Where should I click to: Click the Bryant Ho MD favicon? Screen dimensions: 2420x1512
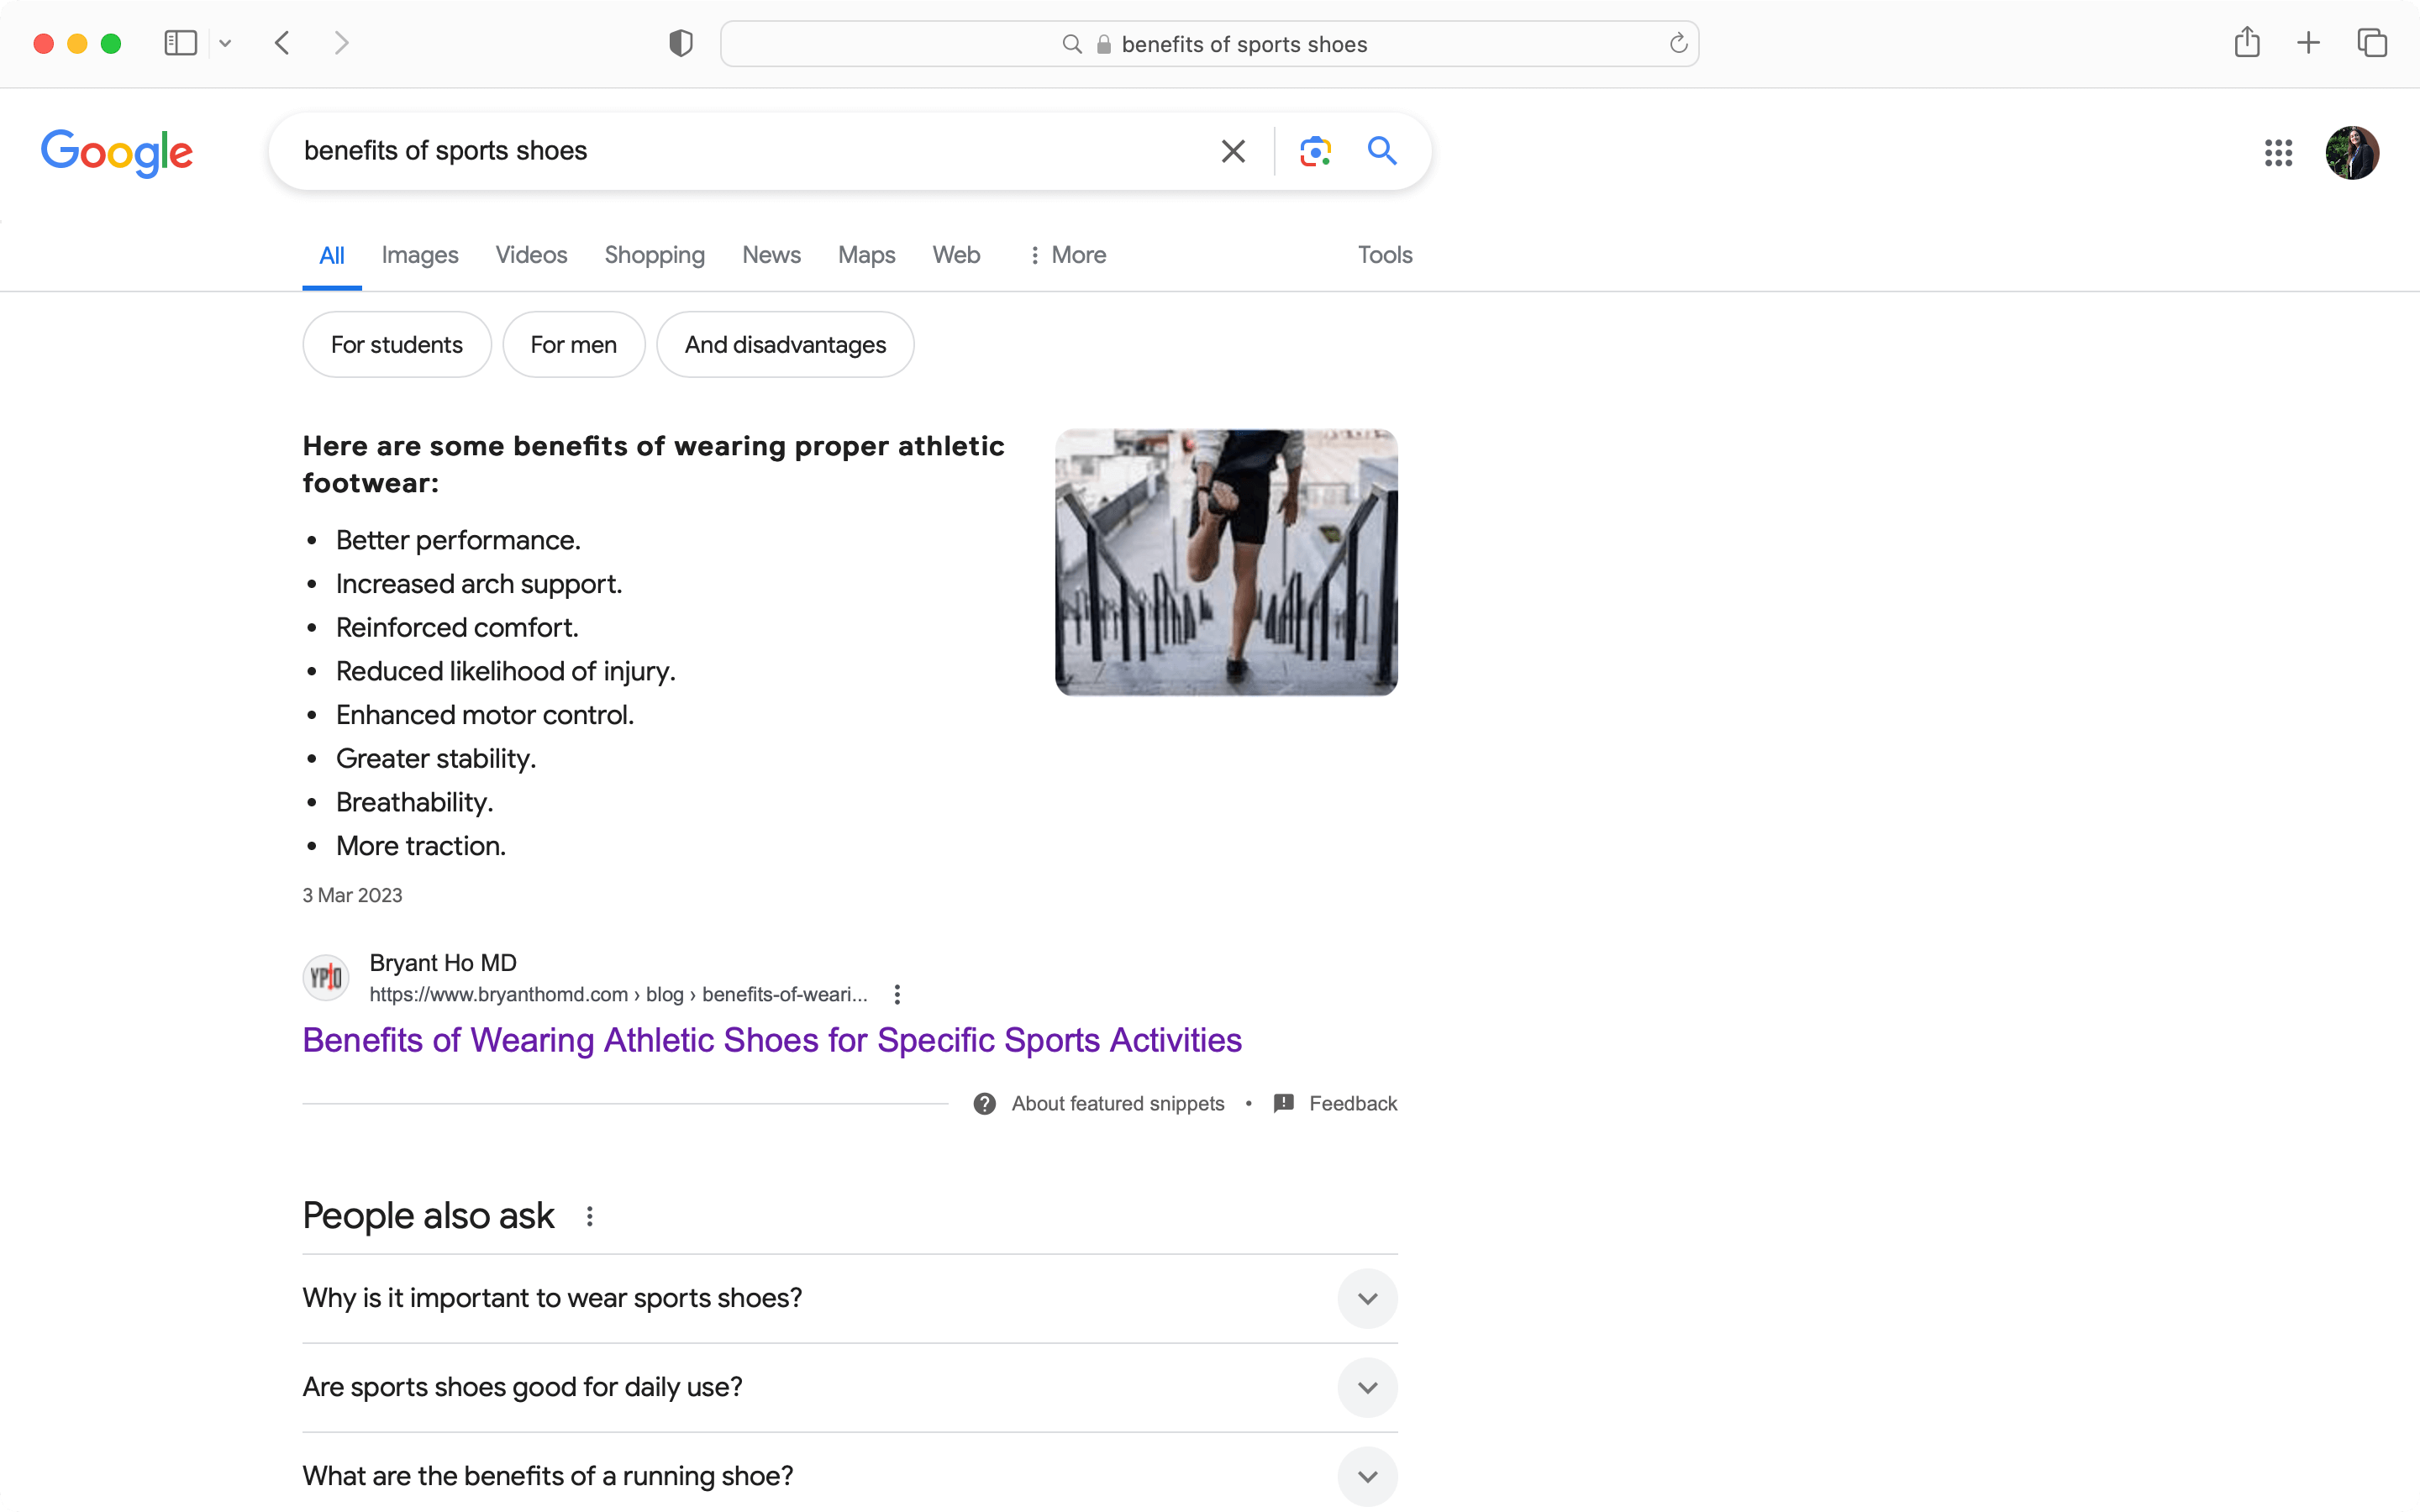[326, 978]
